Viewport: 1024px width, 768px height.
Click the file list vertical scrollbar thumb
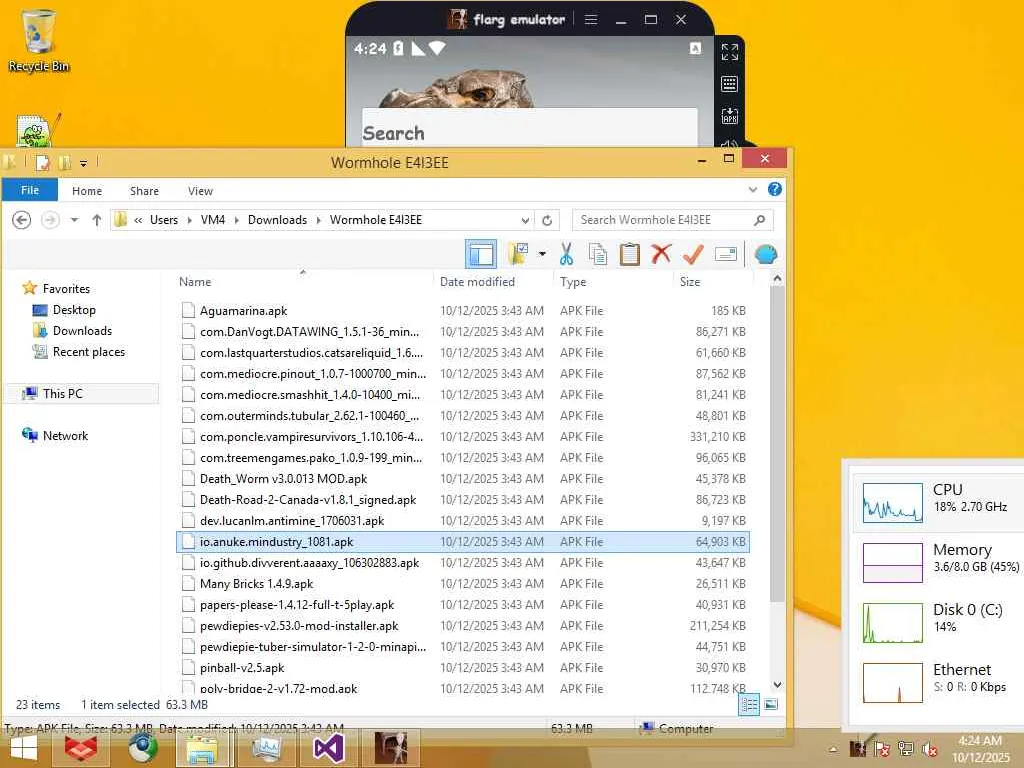click(777, 444)
